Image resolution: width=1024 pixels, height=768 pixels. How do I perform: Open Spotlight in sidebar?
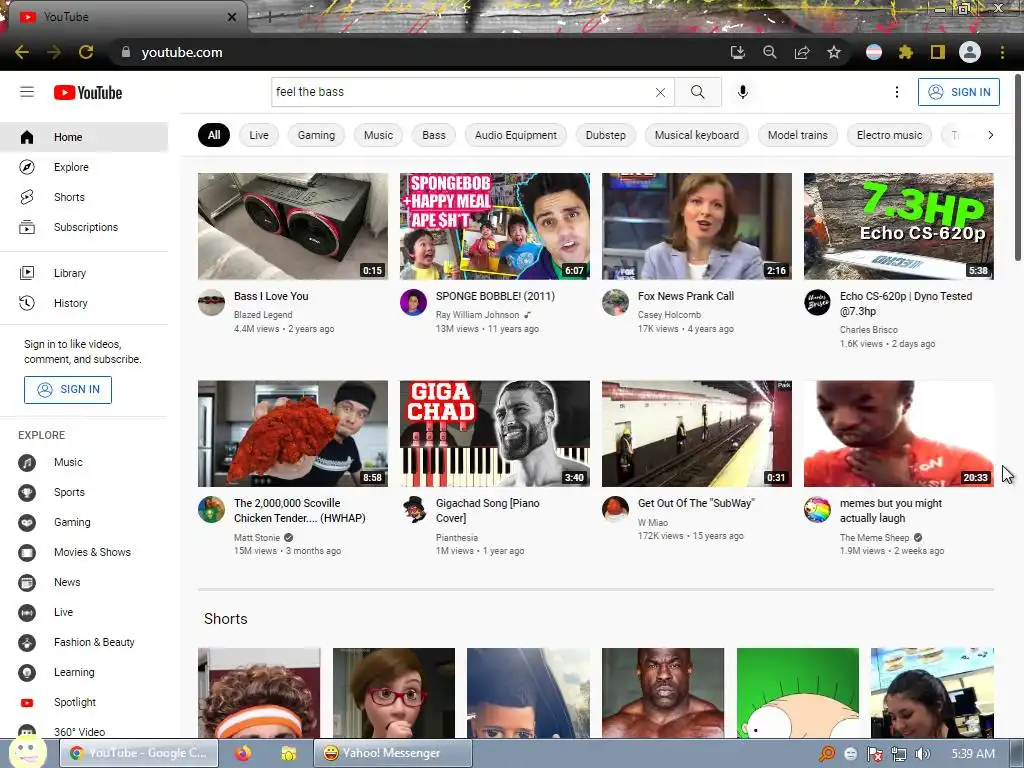(84, 703)
